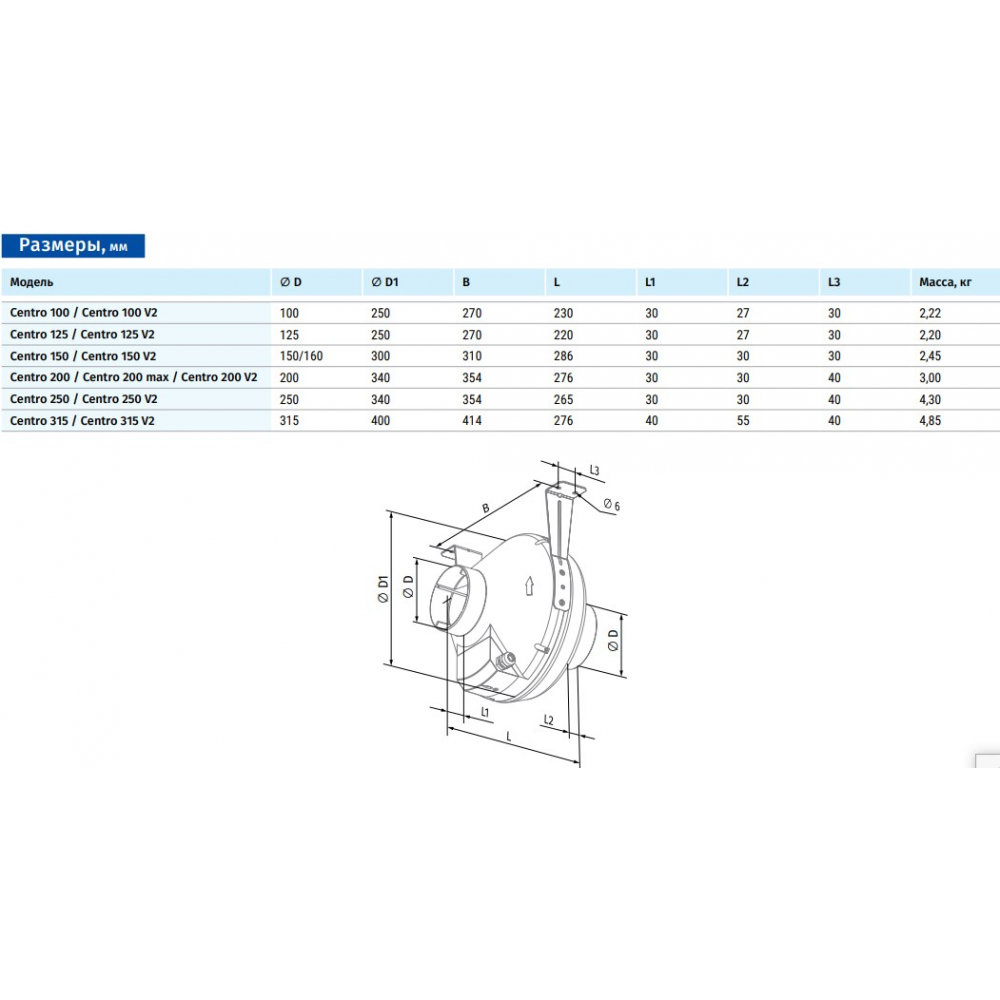Image resolution: width=1000 pixels, height=1000 pixels.
Task: Select the Centro 200 max model row
Action: click(133, 377)
